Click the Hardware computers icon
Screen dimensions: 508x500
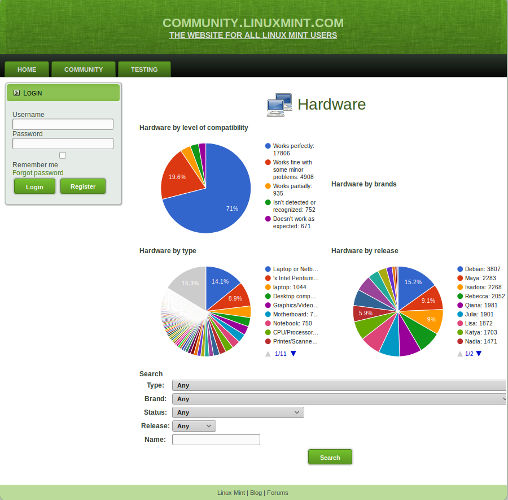(x=279, y=105)
